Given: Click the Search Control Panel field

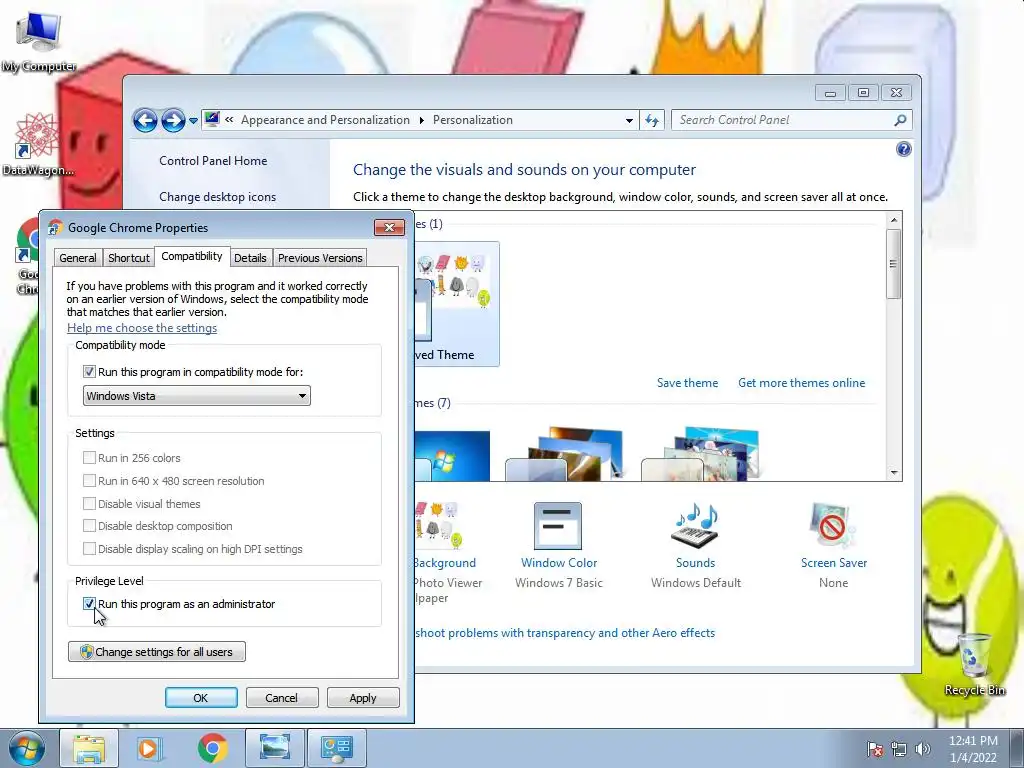Looking at the screenshot, I should 784,120.
